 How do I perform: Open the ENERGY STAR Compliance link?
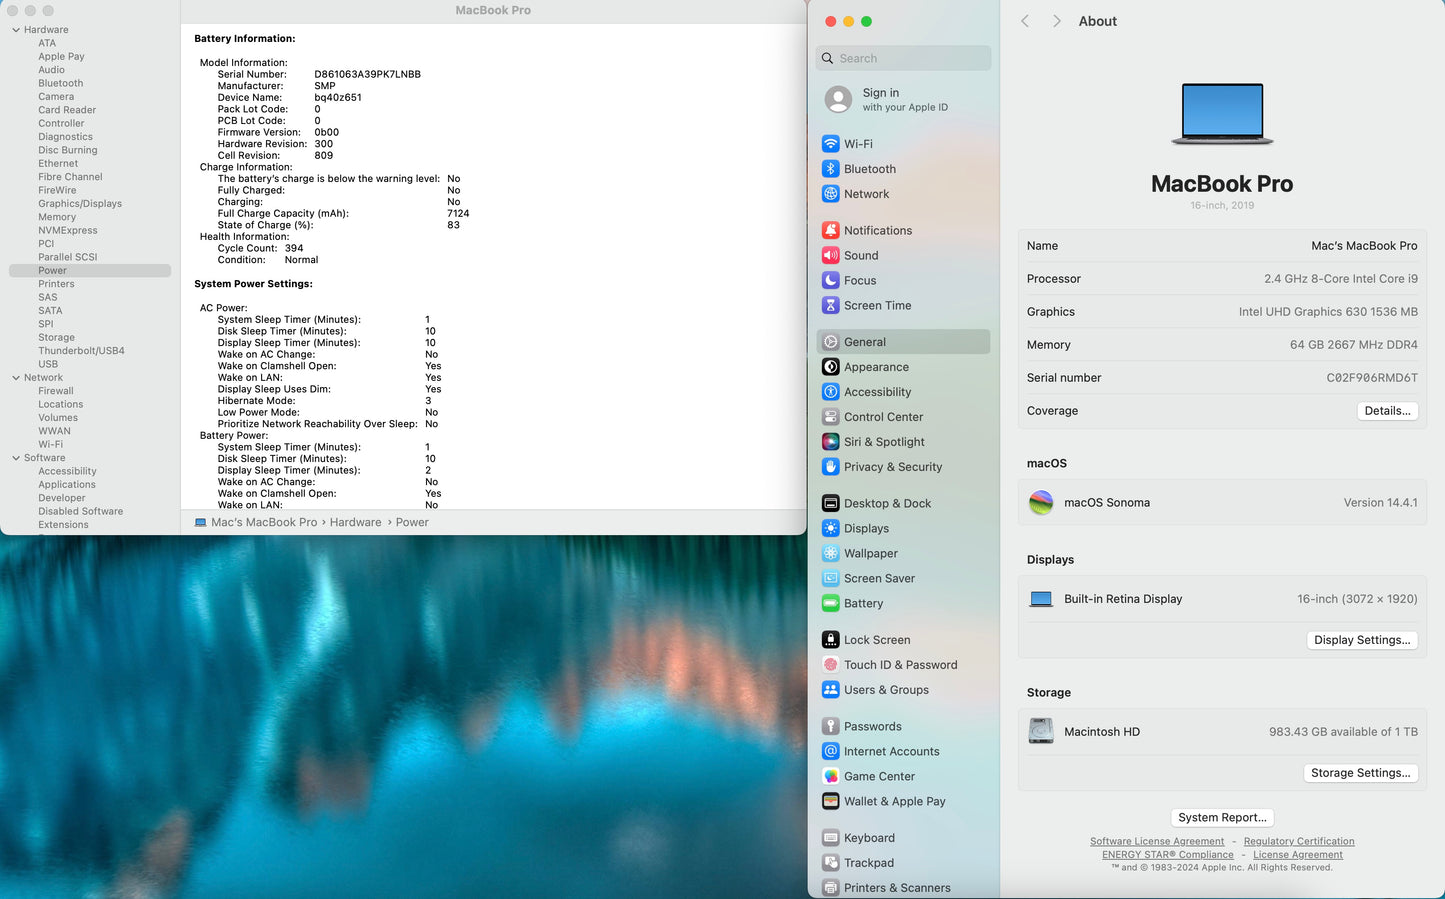click(x=1168, y=855)
